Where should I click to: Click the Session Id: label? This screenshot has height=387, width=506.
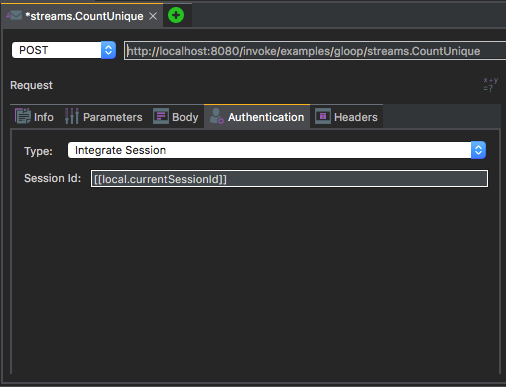point(52,178)
